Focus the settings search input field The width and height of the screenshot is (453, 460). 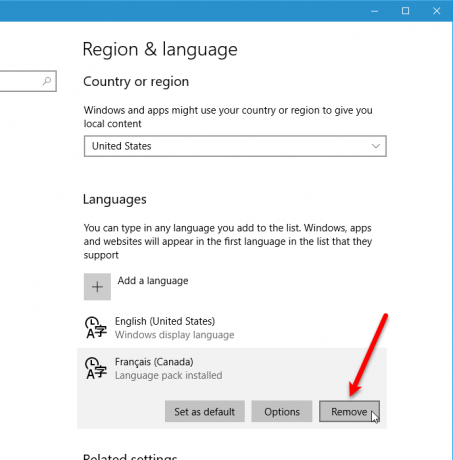click(28, 81)
